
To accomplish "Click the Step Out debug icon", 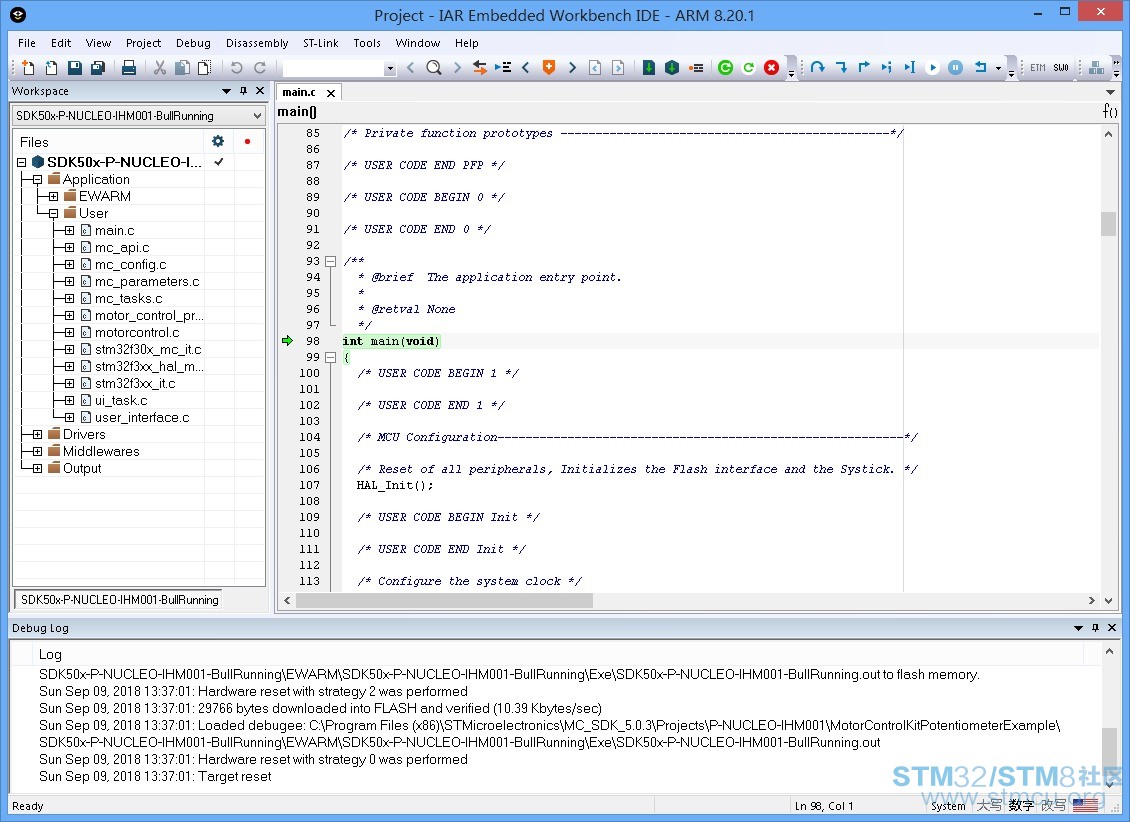I will pyautogui.click(x=863, y=68).
